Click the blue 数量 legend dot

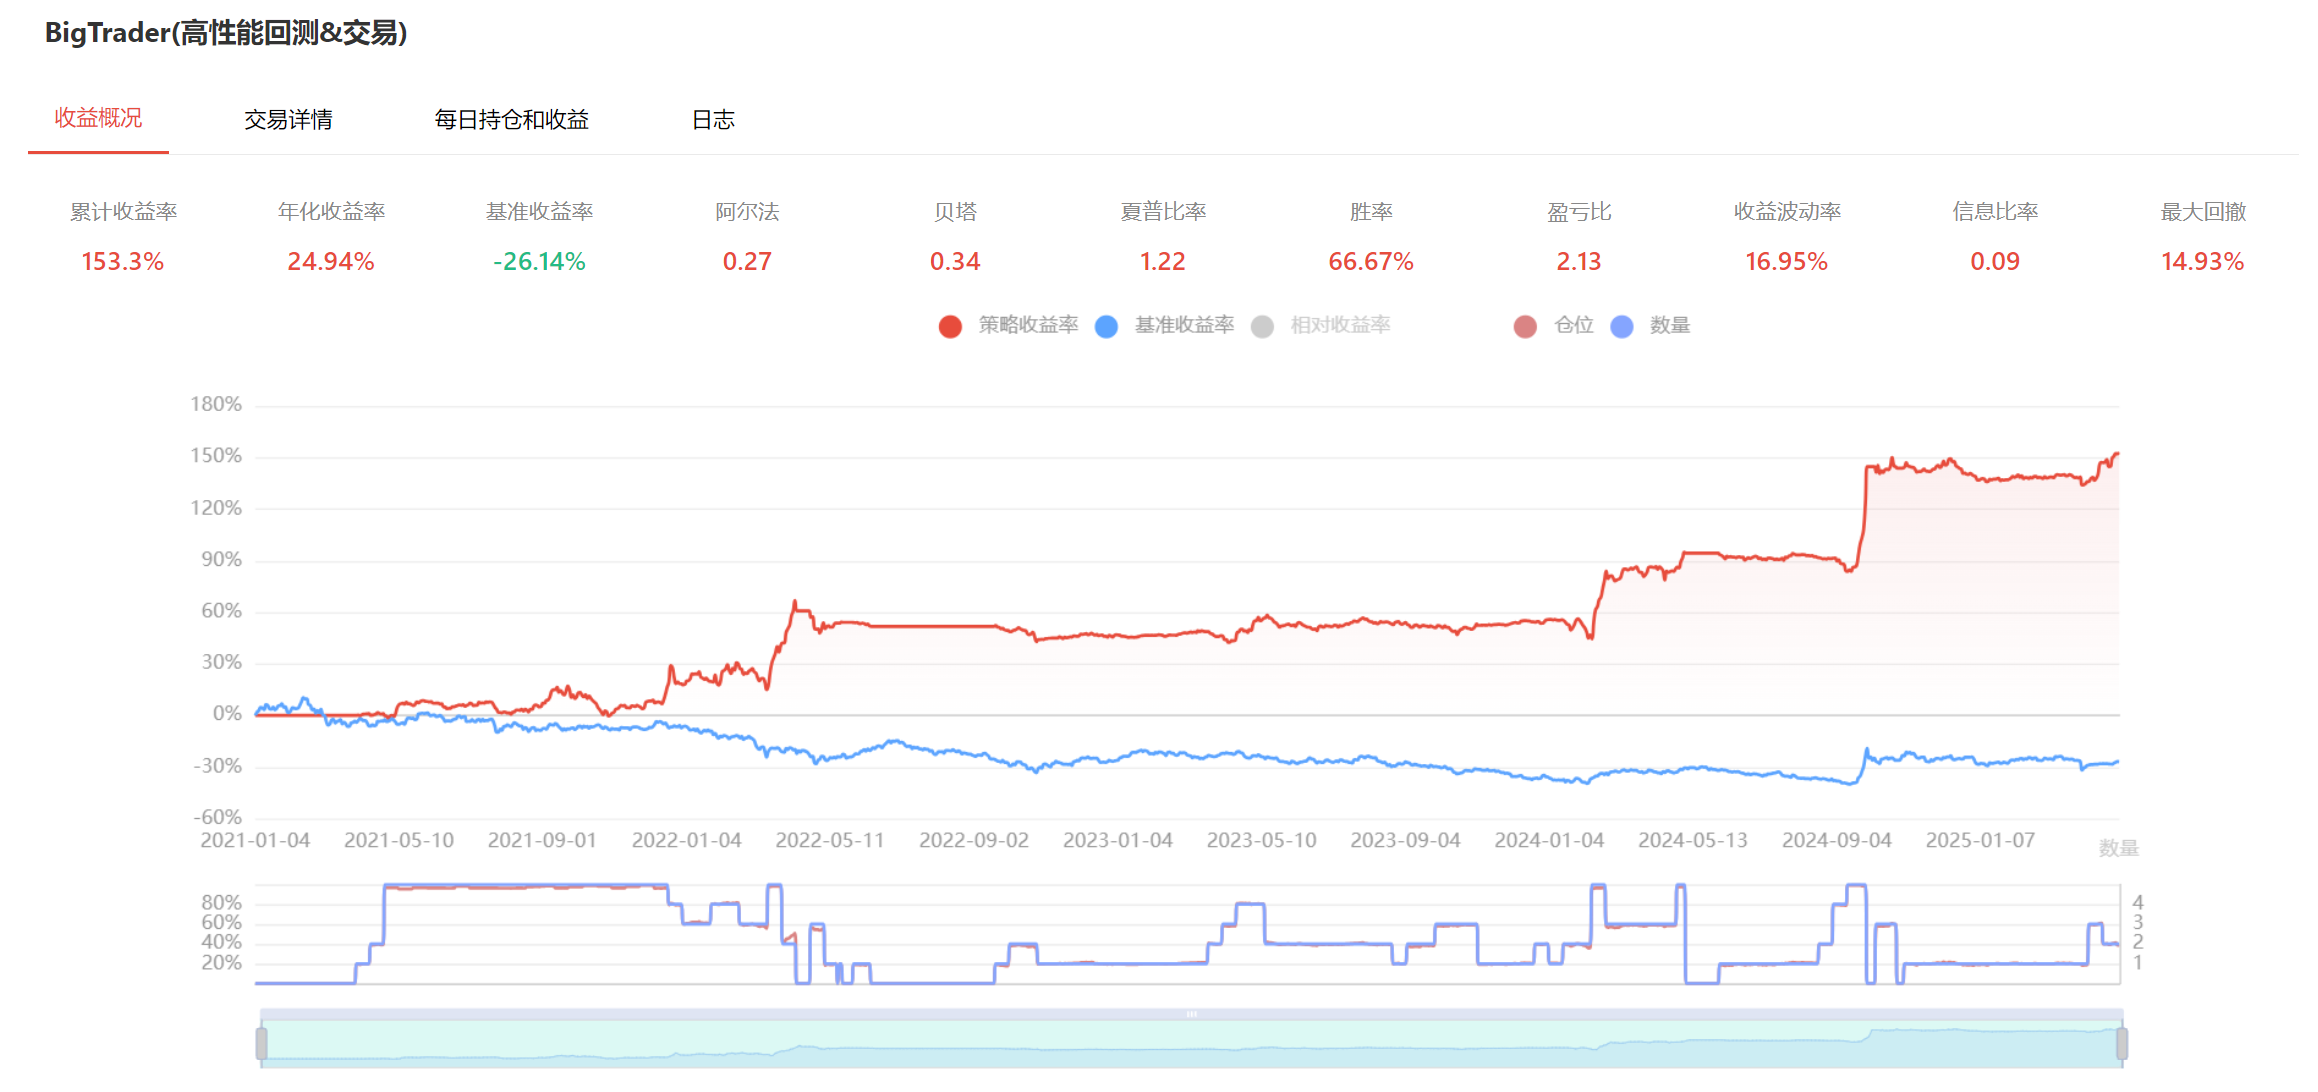pos(1622,326)
